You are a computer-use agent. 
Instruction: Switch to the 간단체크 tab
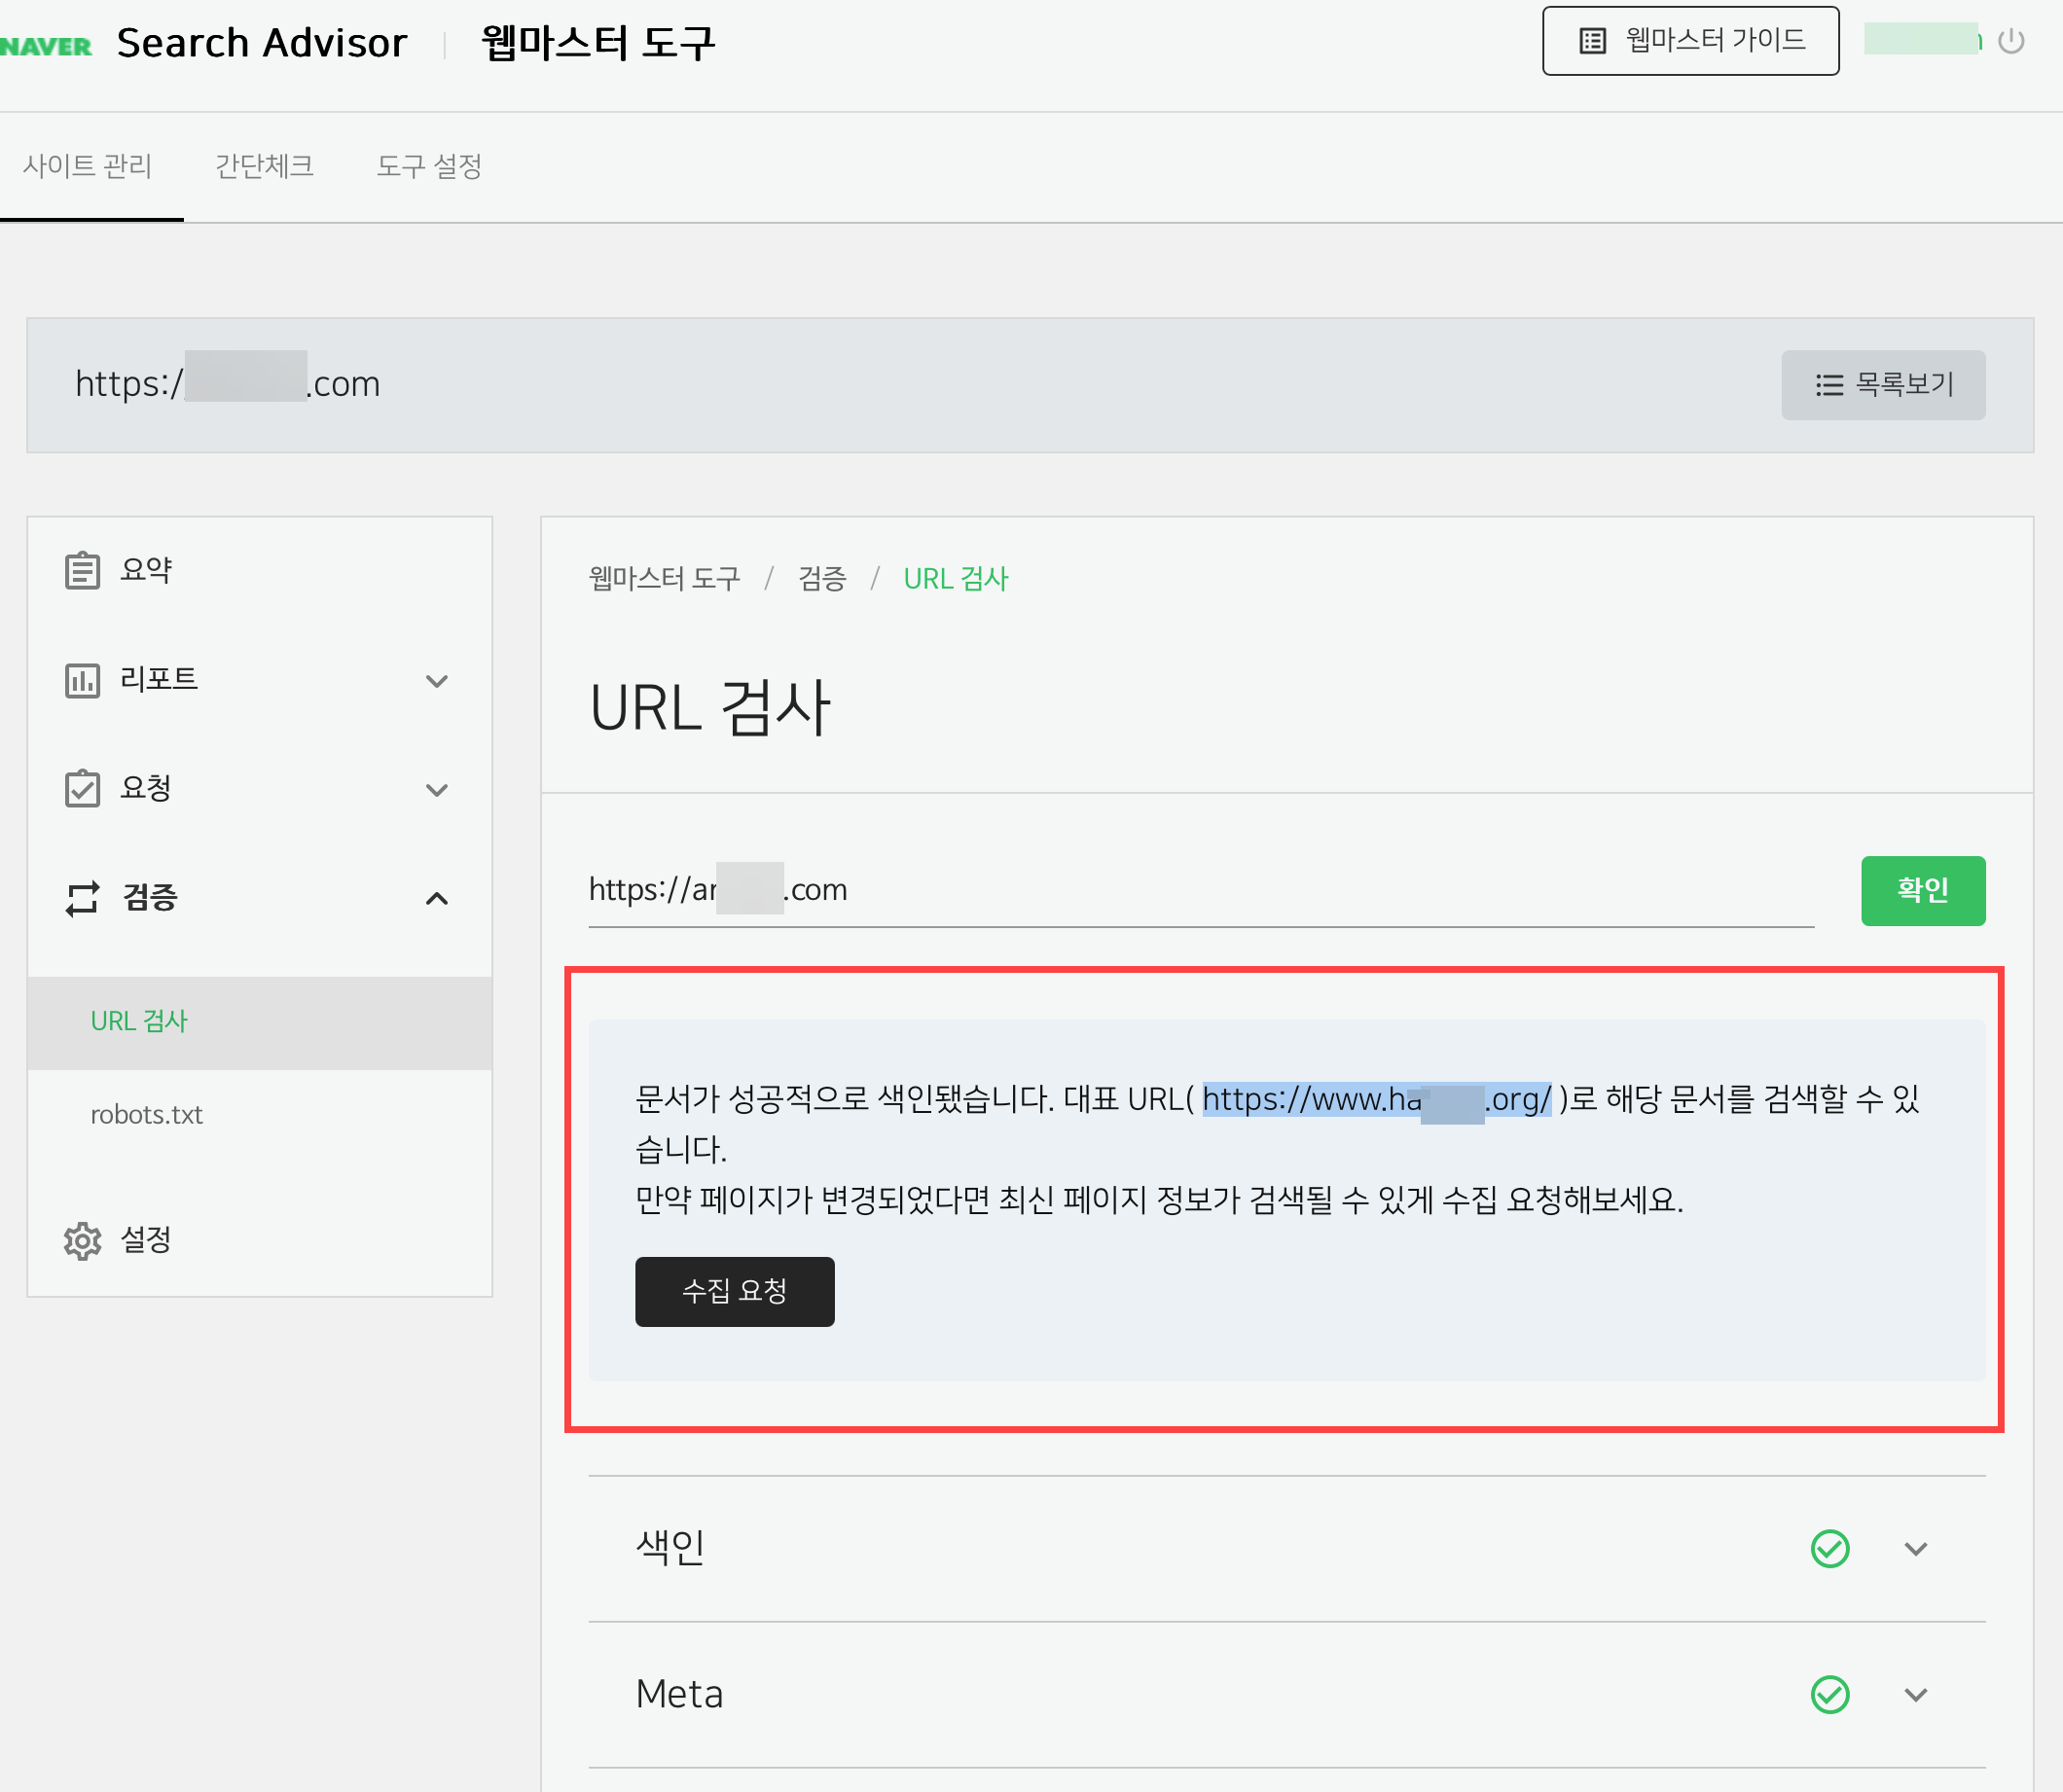(264, 167)
